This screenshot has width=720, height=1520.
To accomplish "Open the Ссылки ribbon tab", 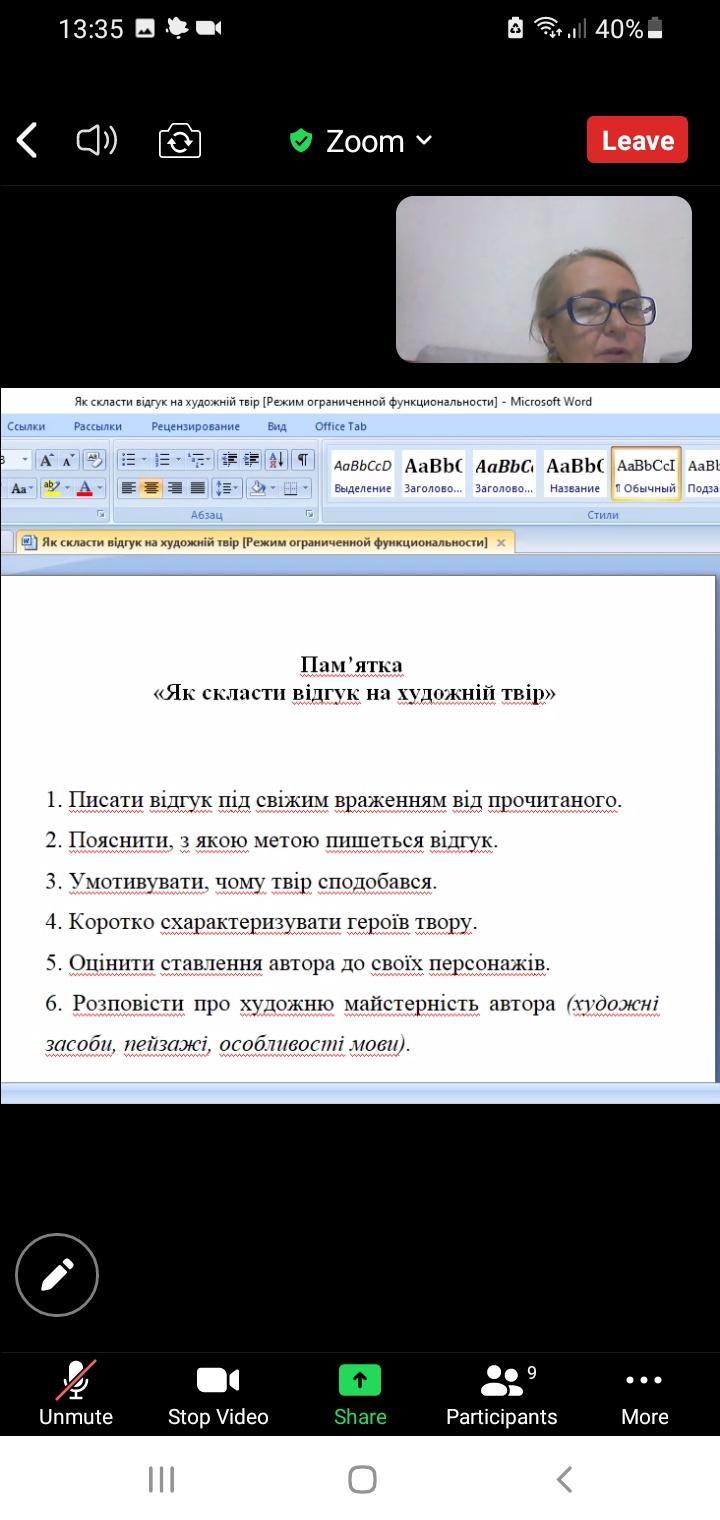I will click(x=26, y=426).
